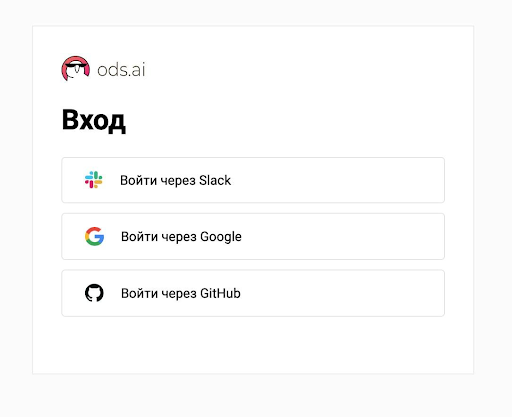Click the colorful Slack logo icon
512x417 pixels.
(94, 180)
